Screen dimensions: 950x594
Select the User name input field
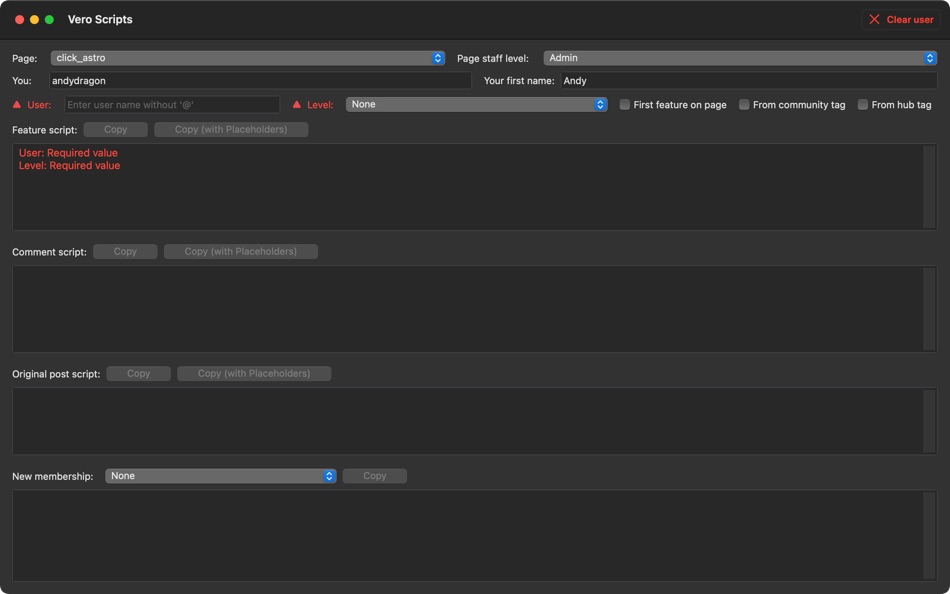(x=170, y=104)
